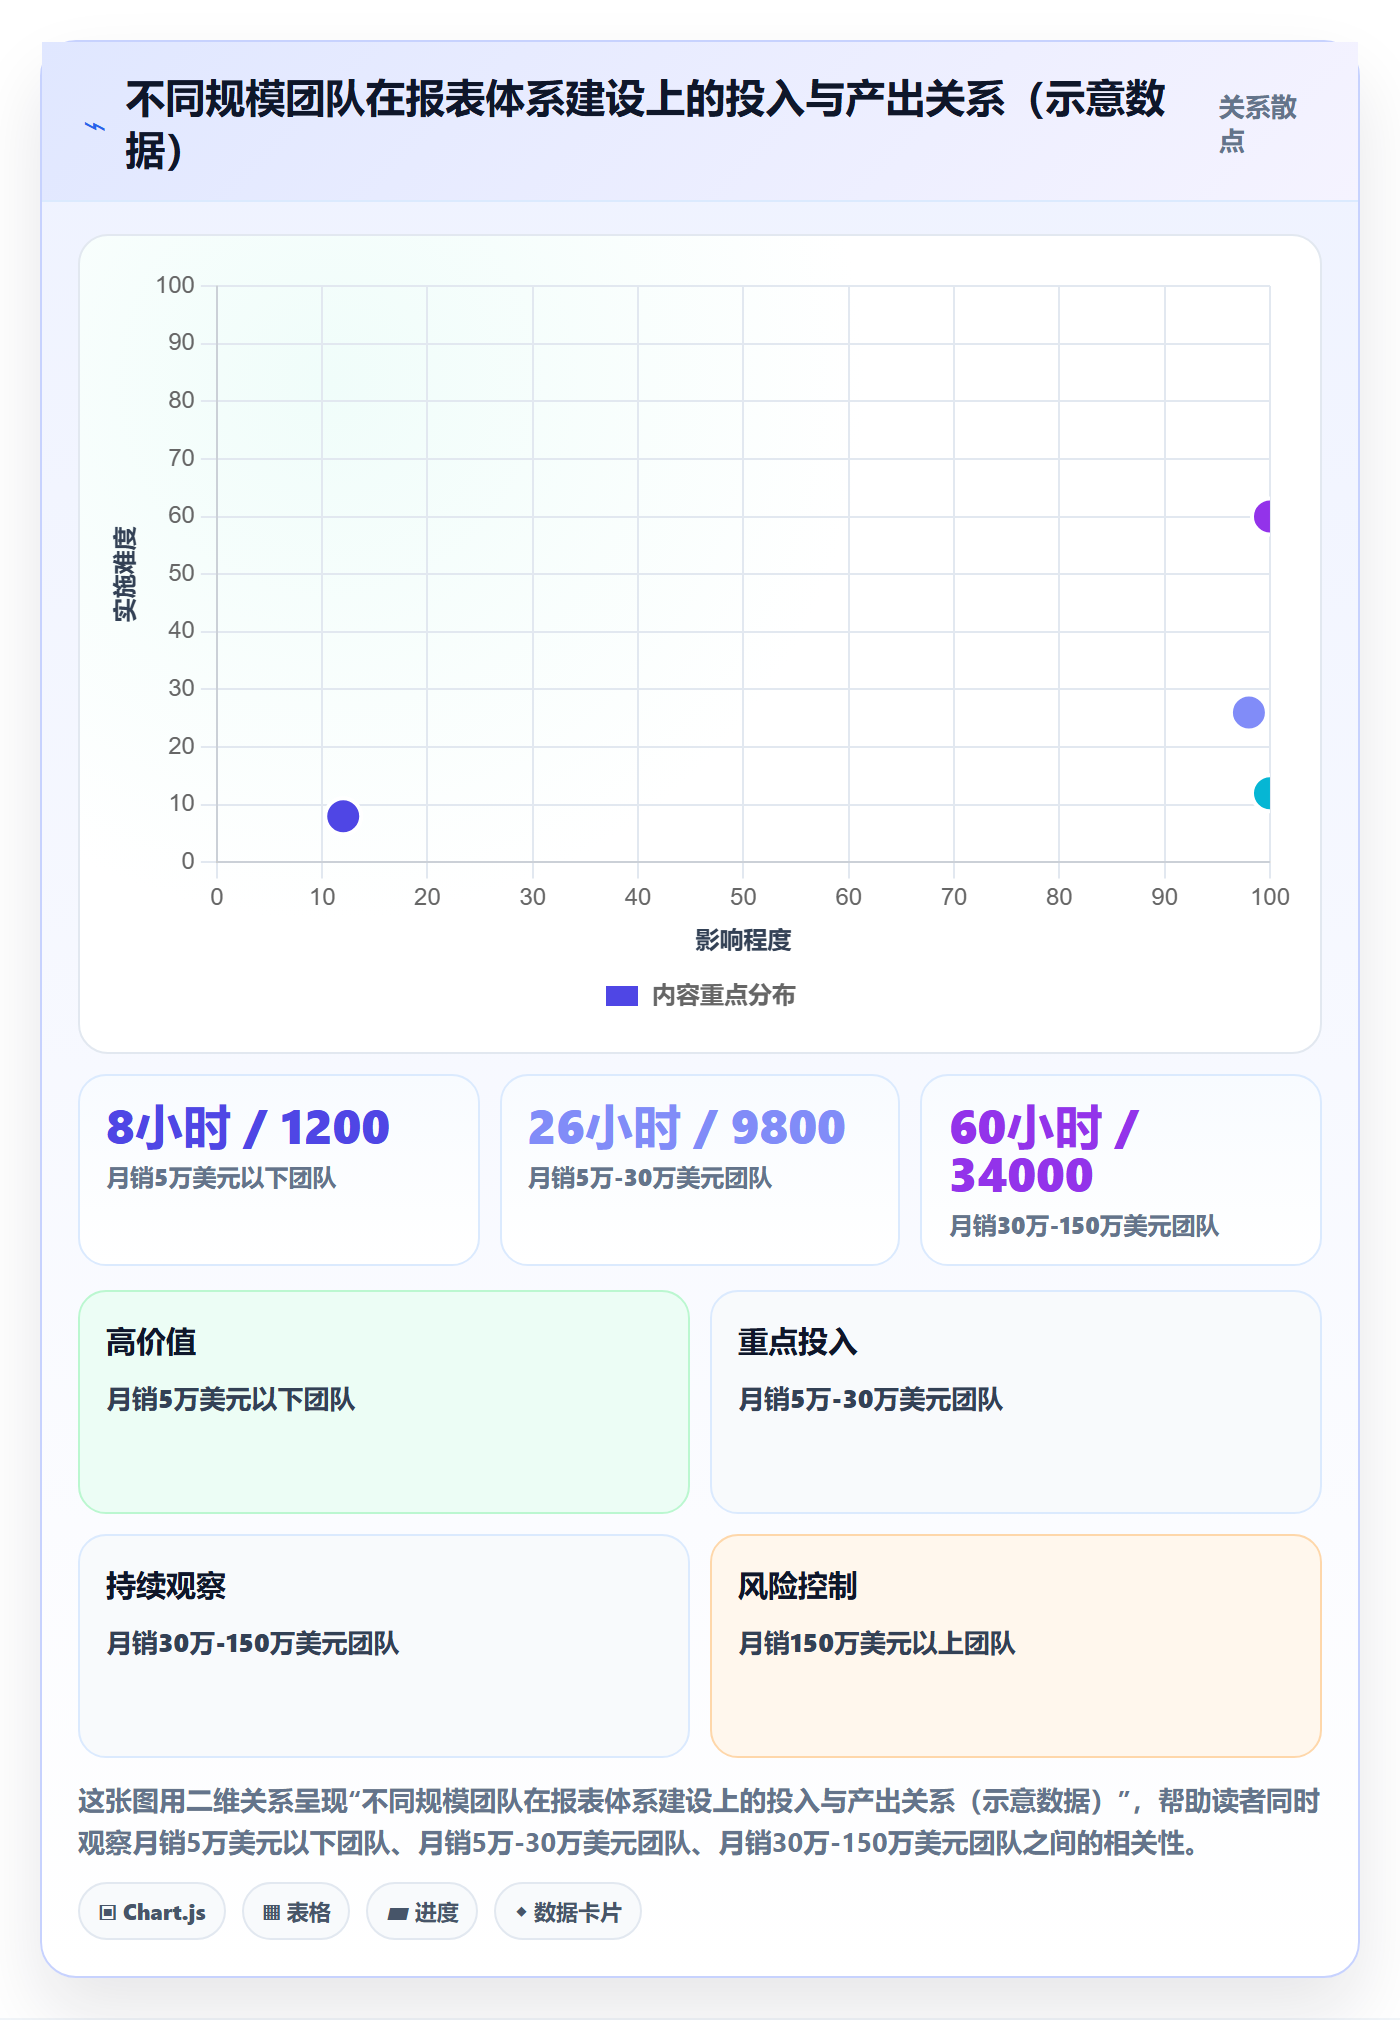Click the 50 tick on the 影响程度 axis
The height and width of the screenshot is (2020, 1400).
click(x=743, y=897)
